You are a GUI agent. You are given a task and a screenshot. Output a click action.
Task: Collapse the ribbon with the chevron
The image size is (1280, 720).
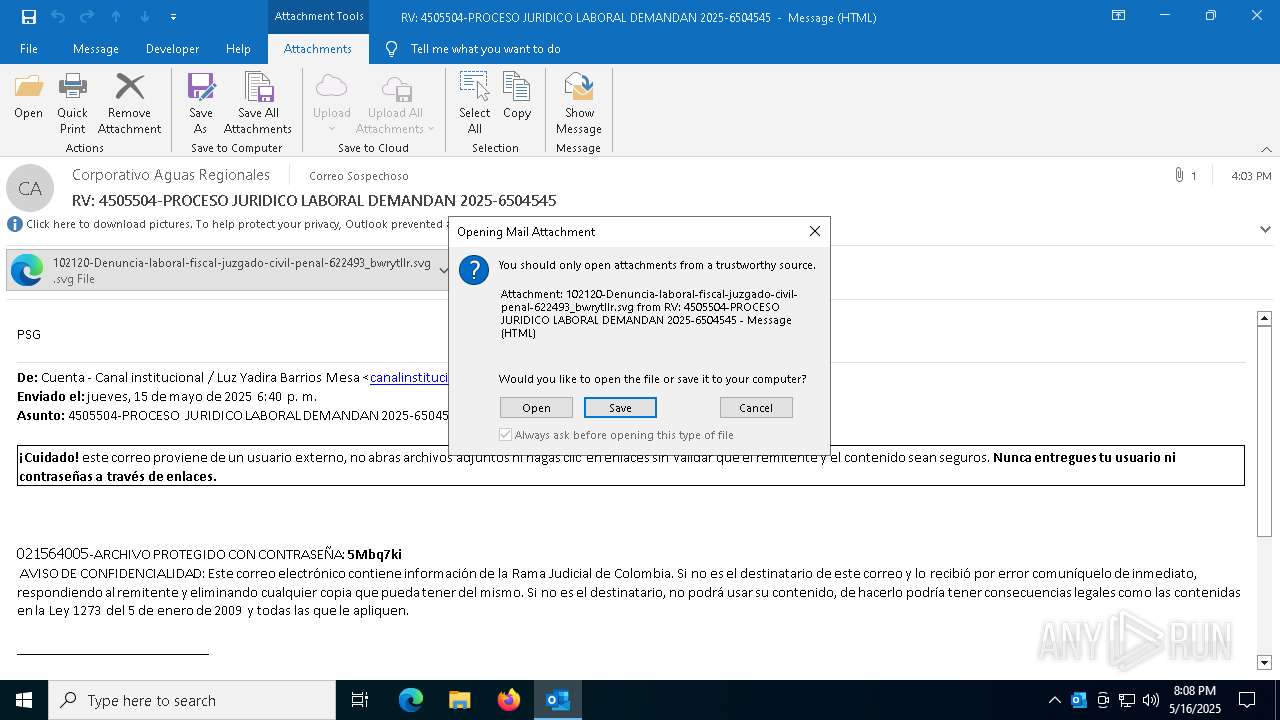[x=1266, y=149]
